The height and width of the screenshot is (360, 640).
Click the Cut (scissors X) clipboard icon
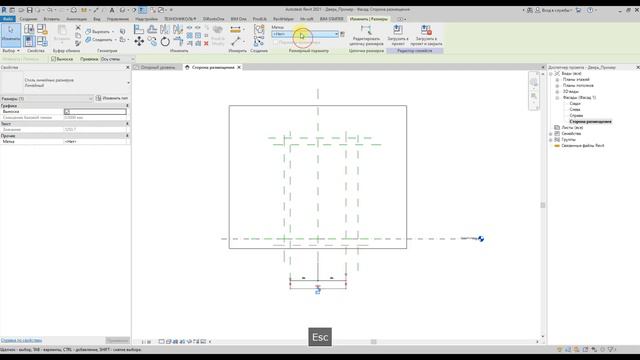pos(78,28)
